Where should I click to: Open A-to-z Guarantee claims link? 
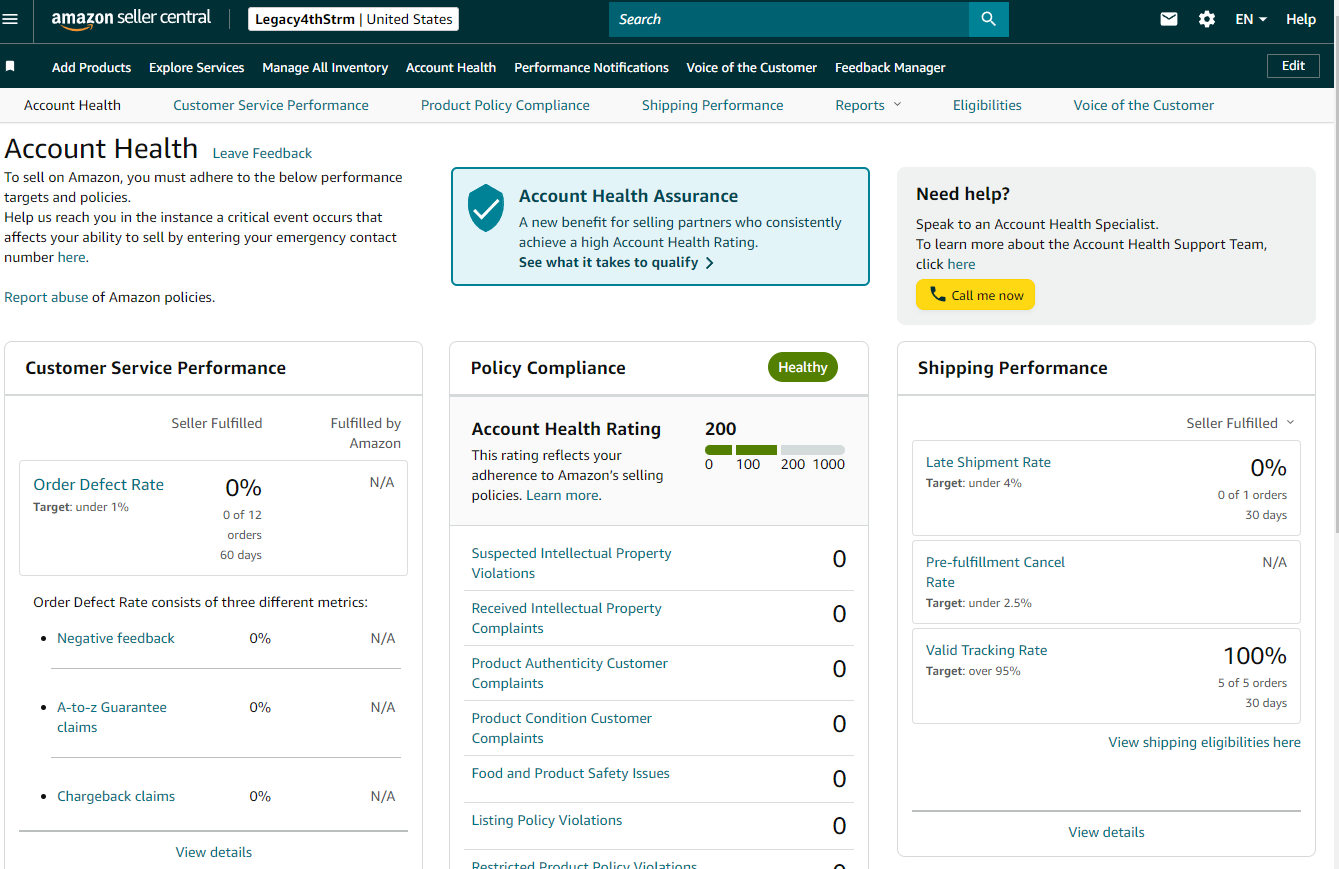pos(112,717)
